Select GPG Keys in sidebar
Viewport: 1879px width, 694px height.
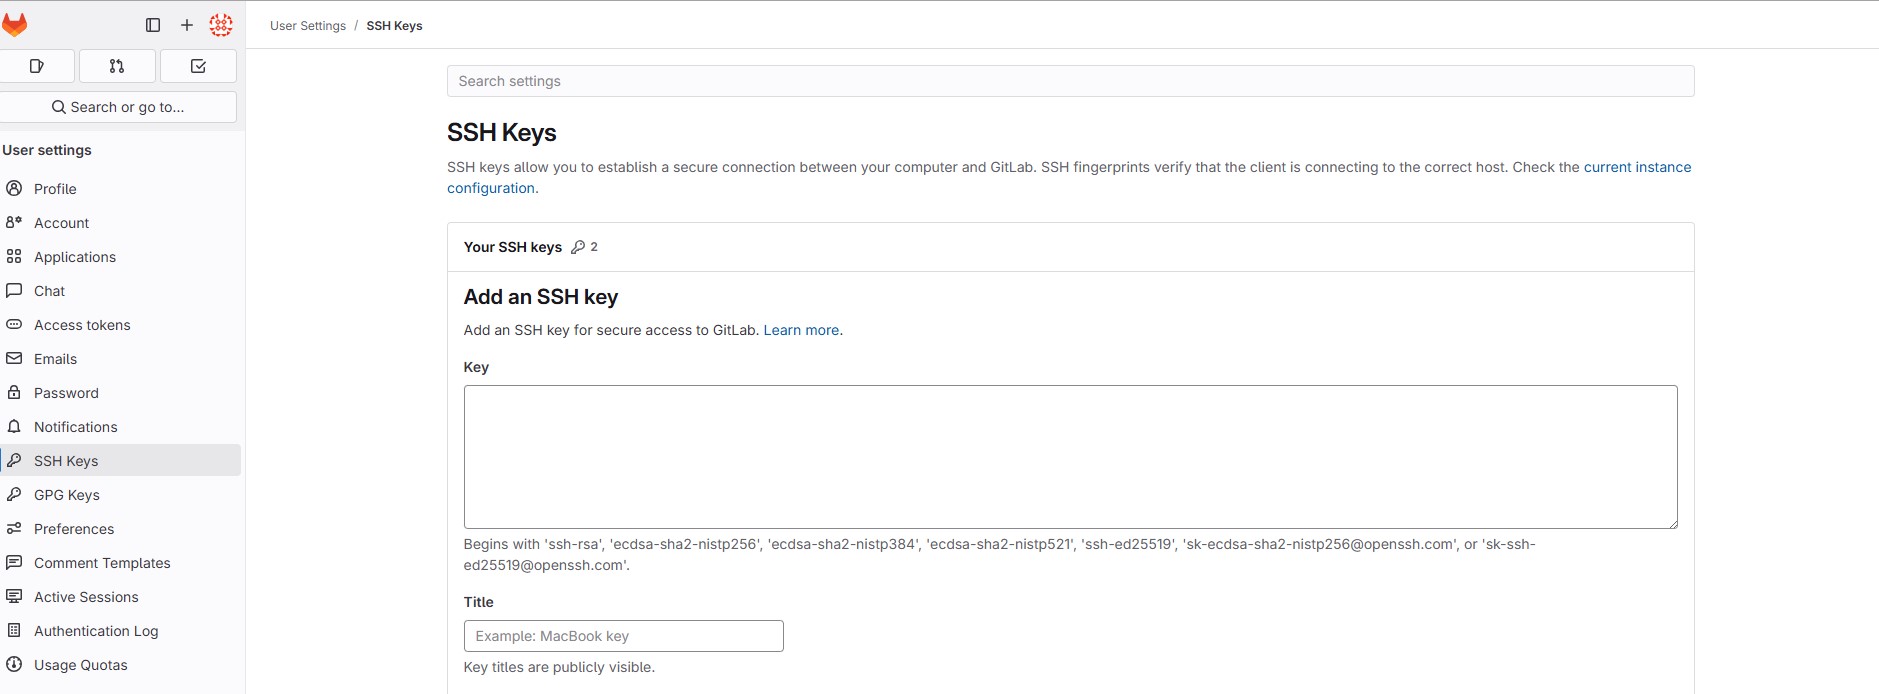(67, 495)
